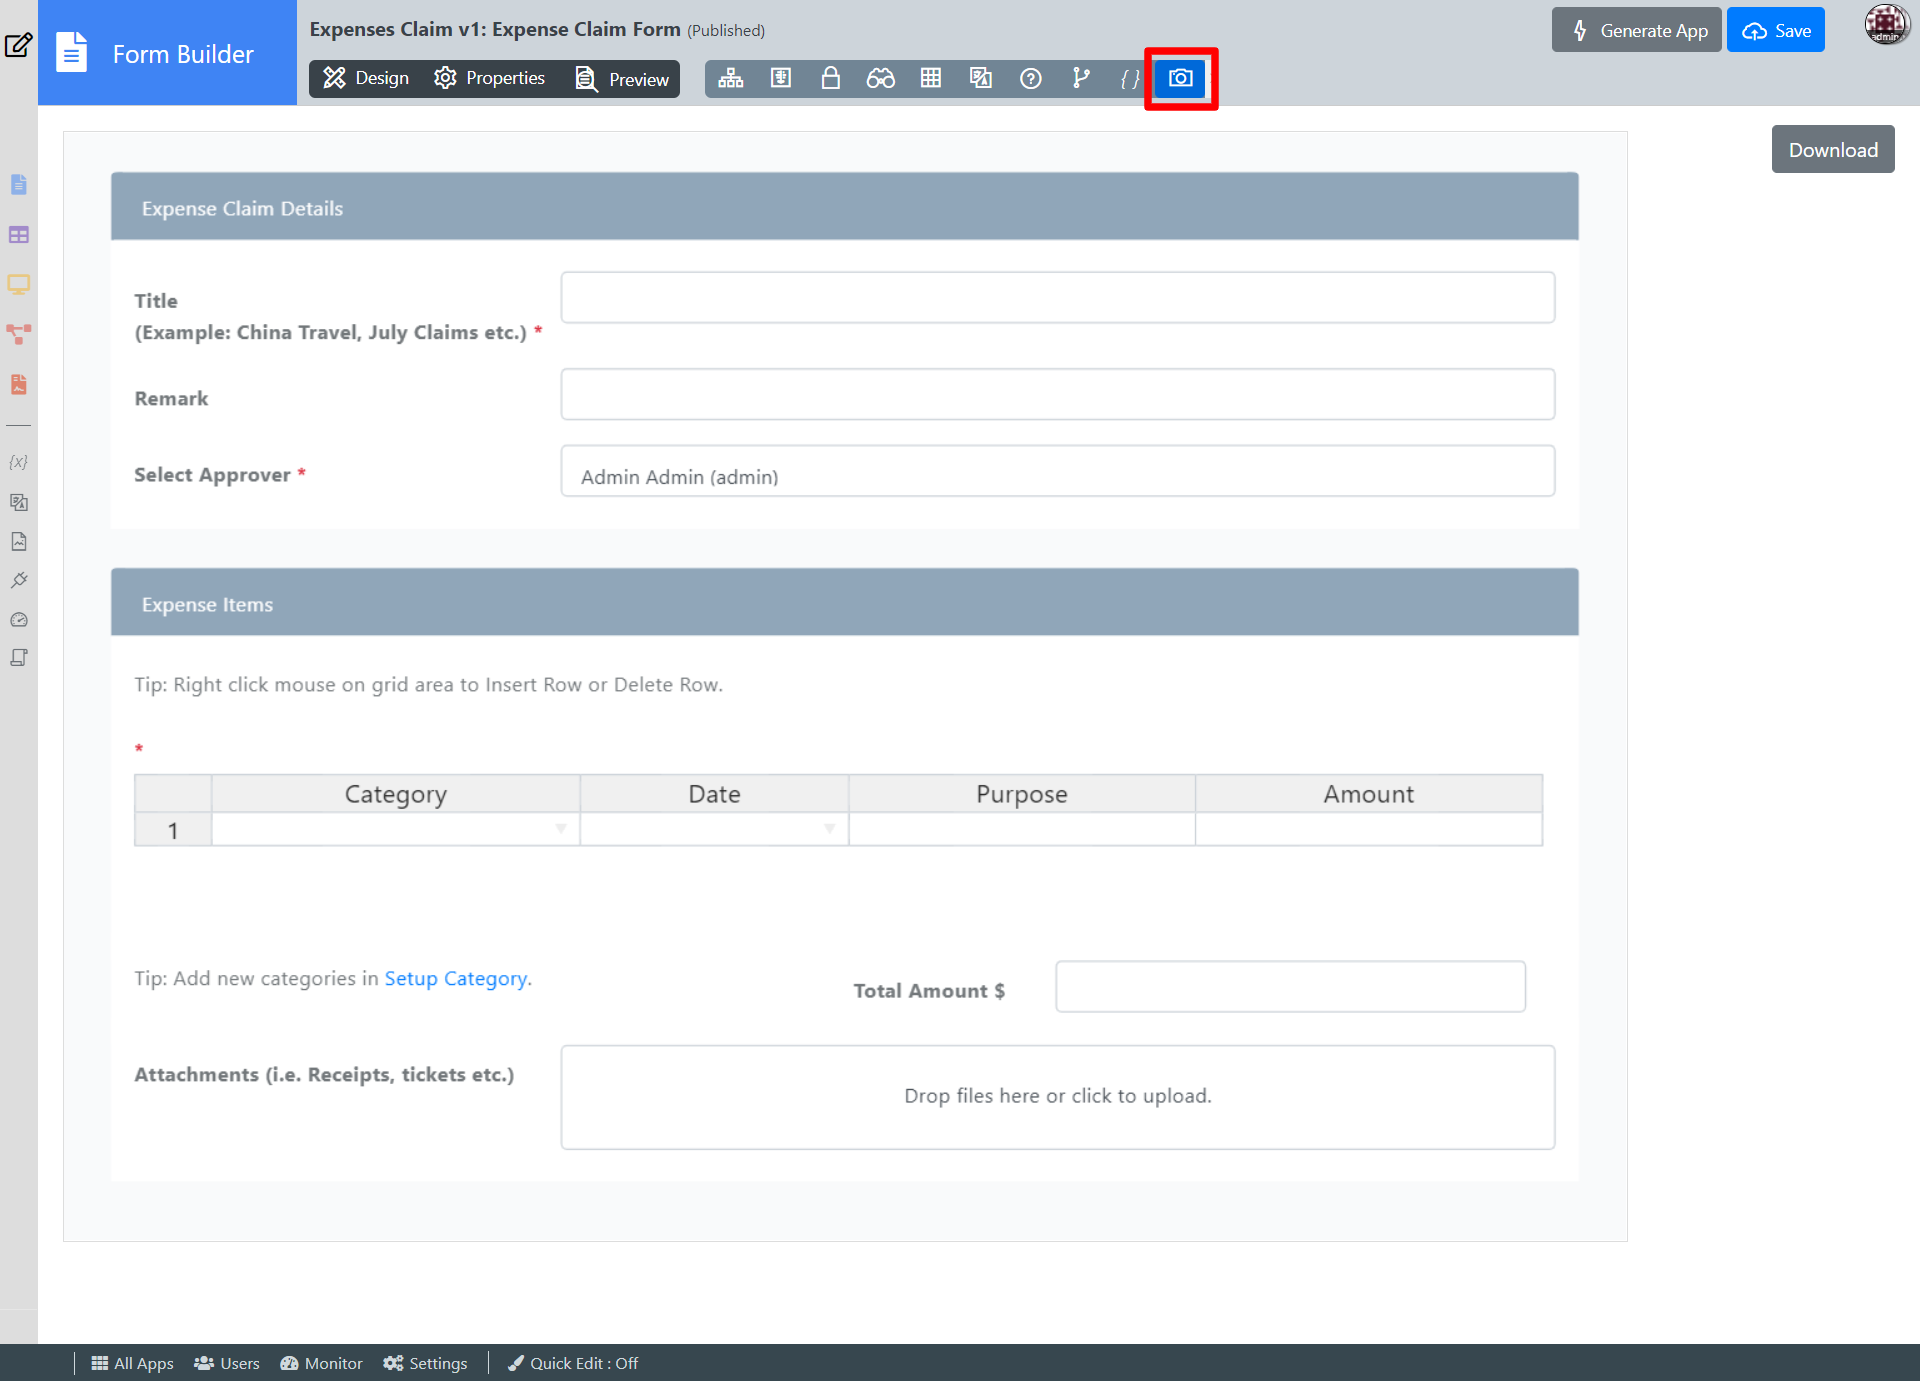Switch to the Properties tab

point(490,78)
